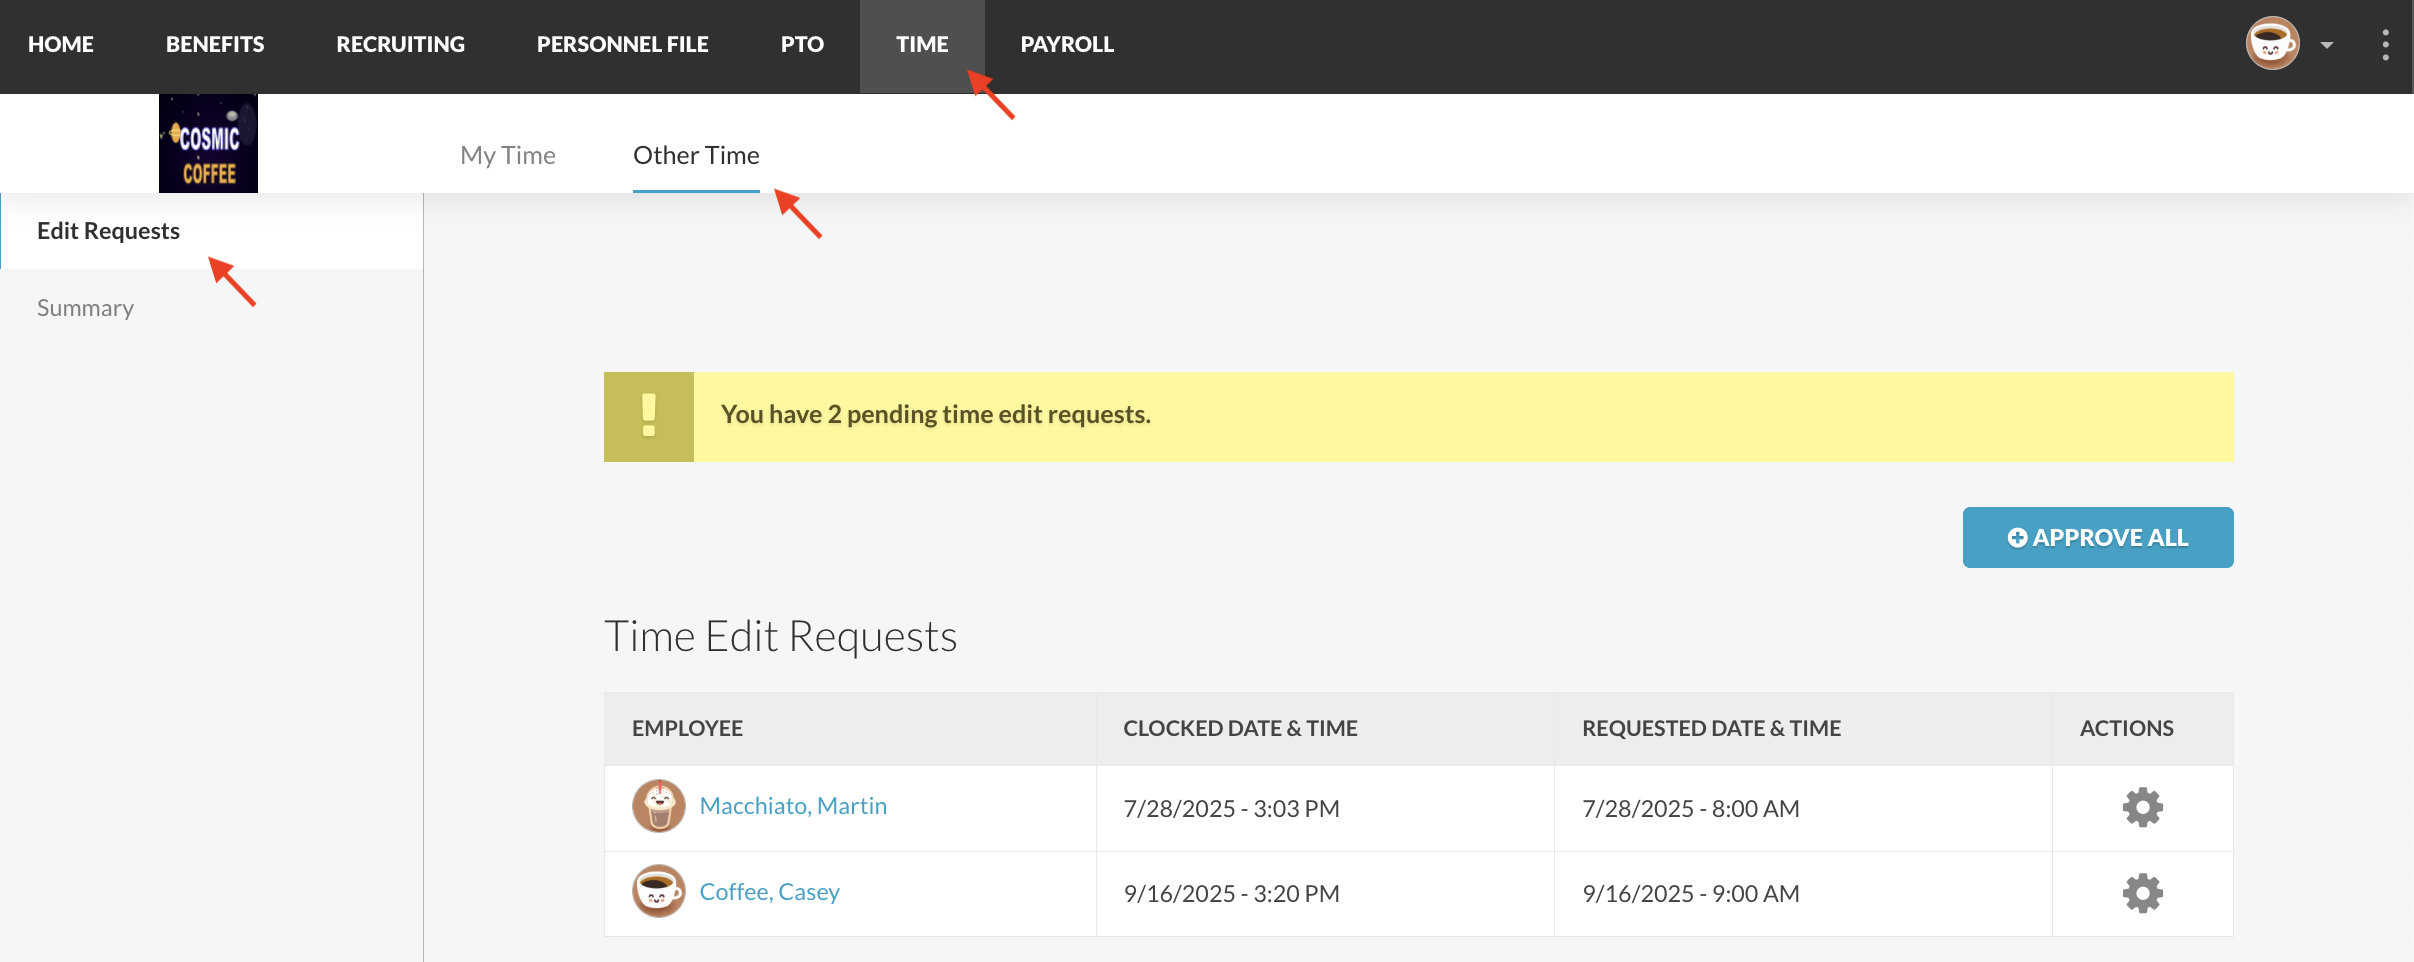Select Edit Requests in the sidebar
Screen dimensions: 2414x962
tap(108, 231)
